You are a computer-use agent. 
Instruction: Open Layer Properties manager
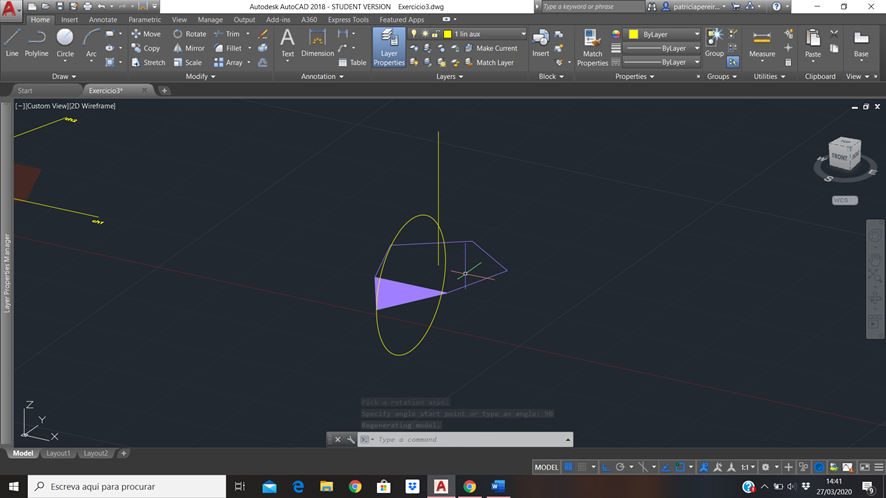pyautogui.click(x=389, y=47)
